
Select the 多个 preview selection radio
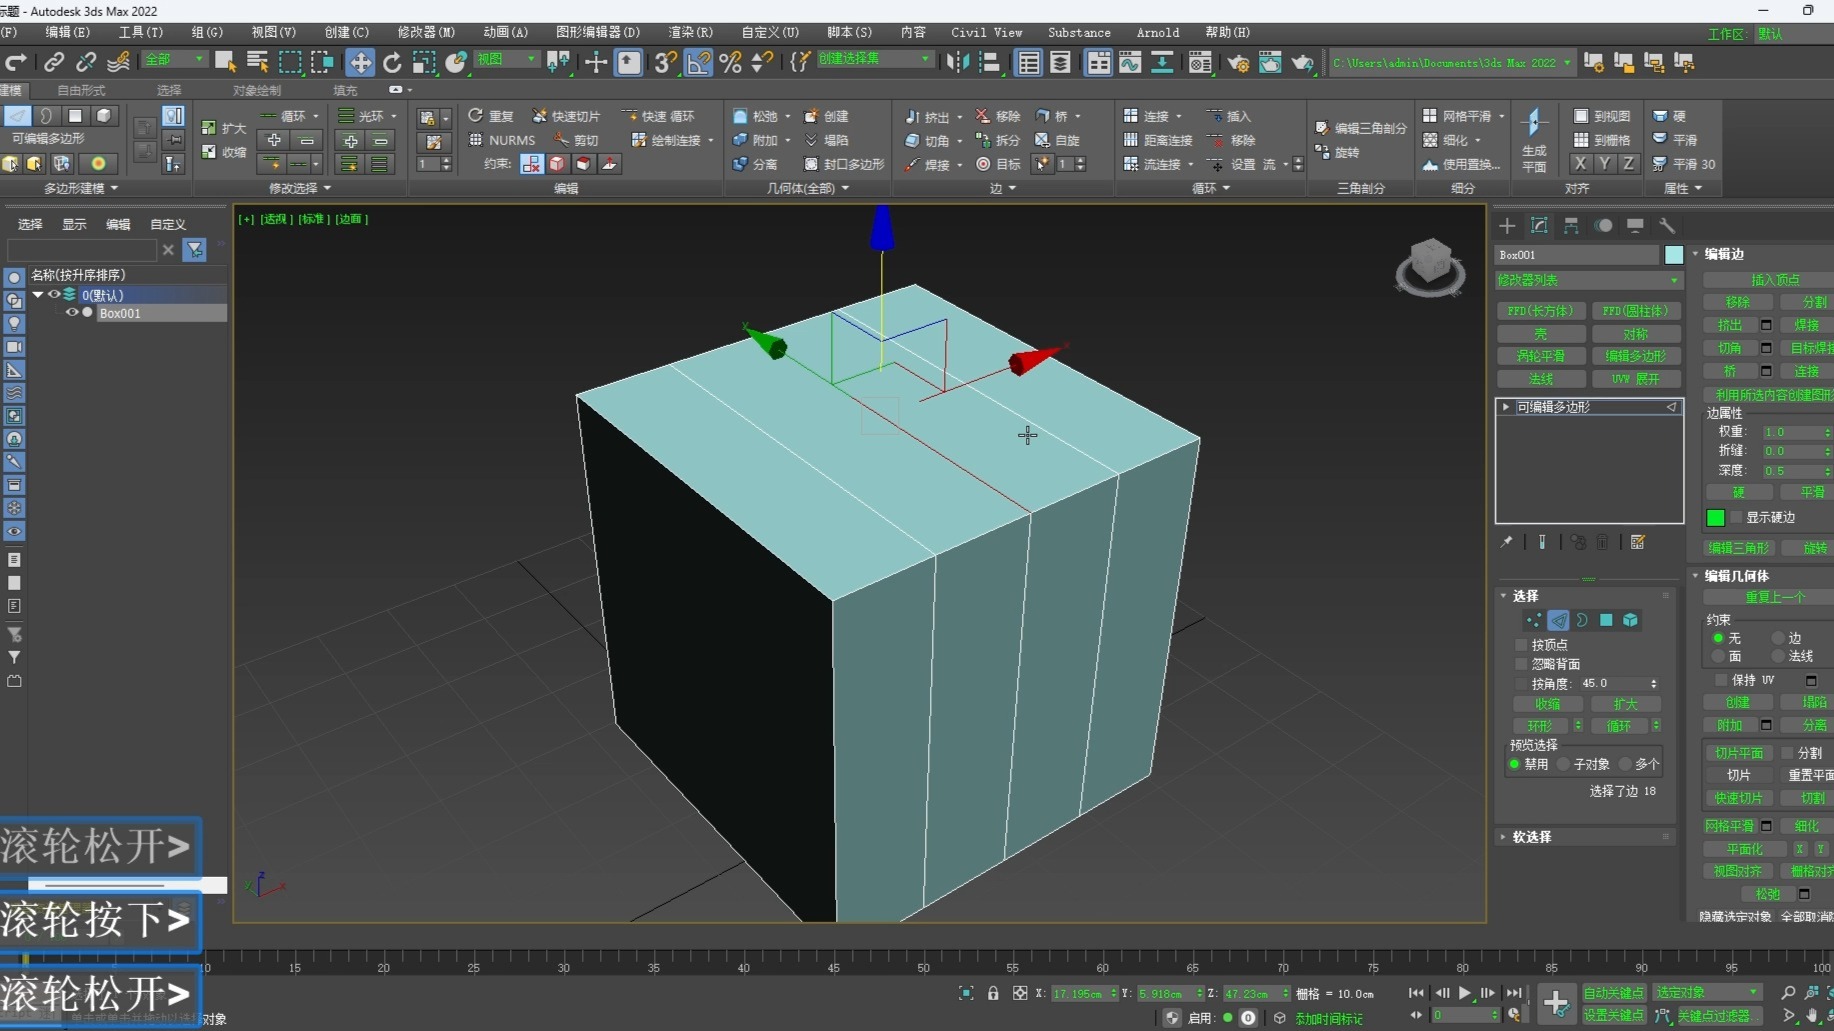pos(1625,764)
